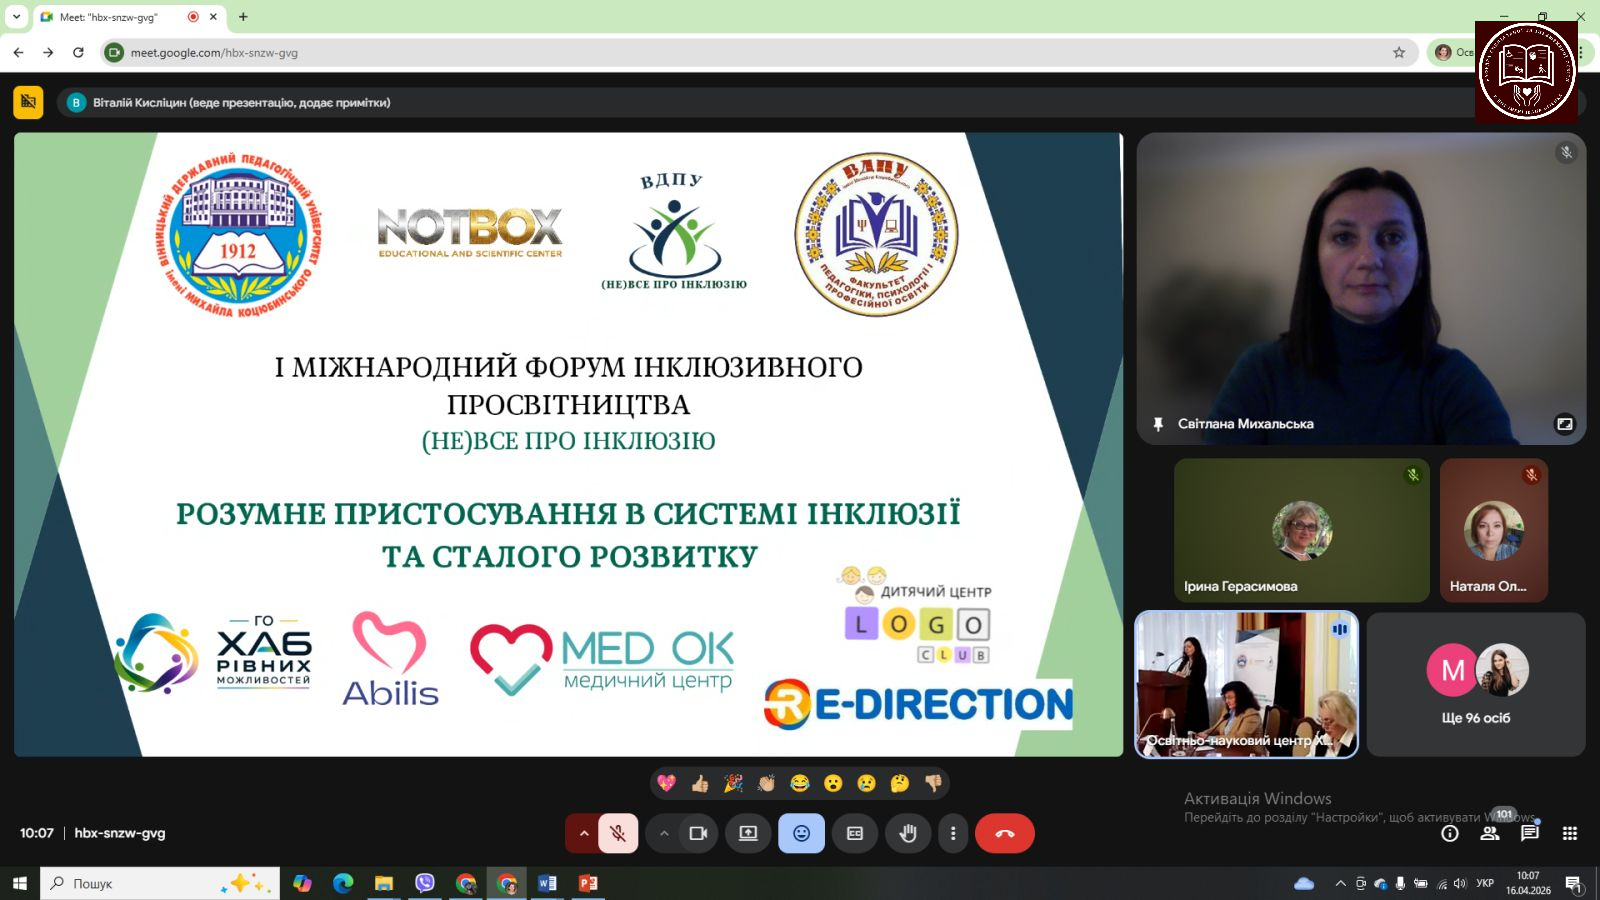Raise your hand in the meeting
1600x900 pixels.
908,833
